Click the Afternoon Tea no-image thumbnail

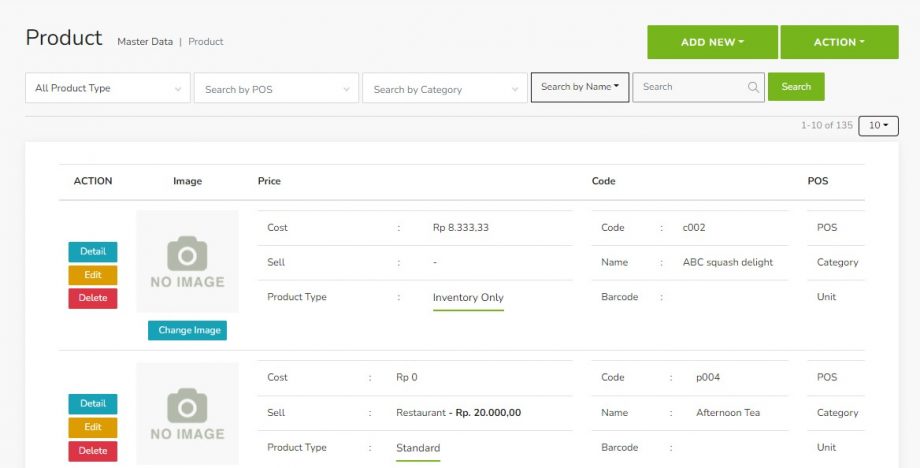[187, 414]
